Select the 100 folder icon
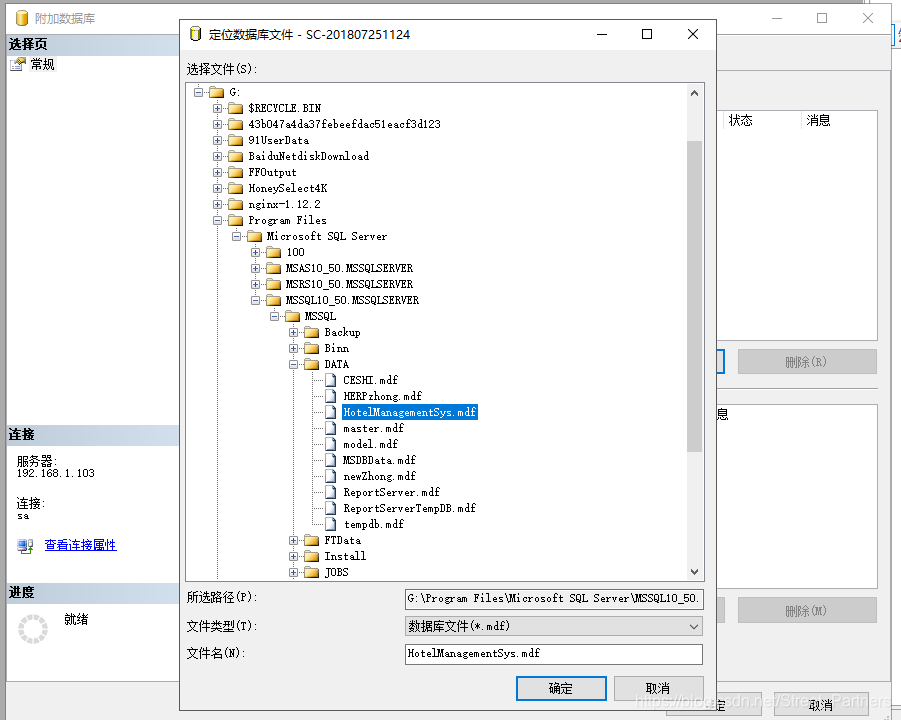The width and height of the screenshot is (901, 720). tap(274, 252)
